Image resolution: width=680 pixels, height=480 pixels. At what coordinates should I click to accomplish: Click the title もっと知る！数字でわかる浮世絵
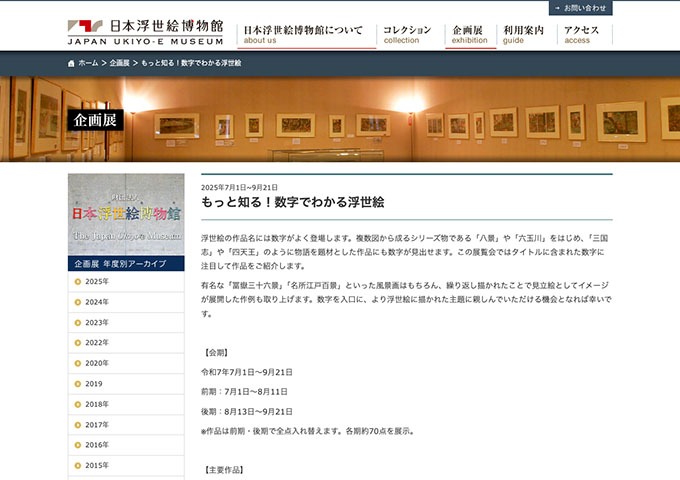coord(293,202)
